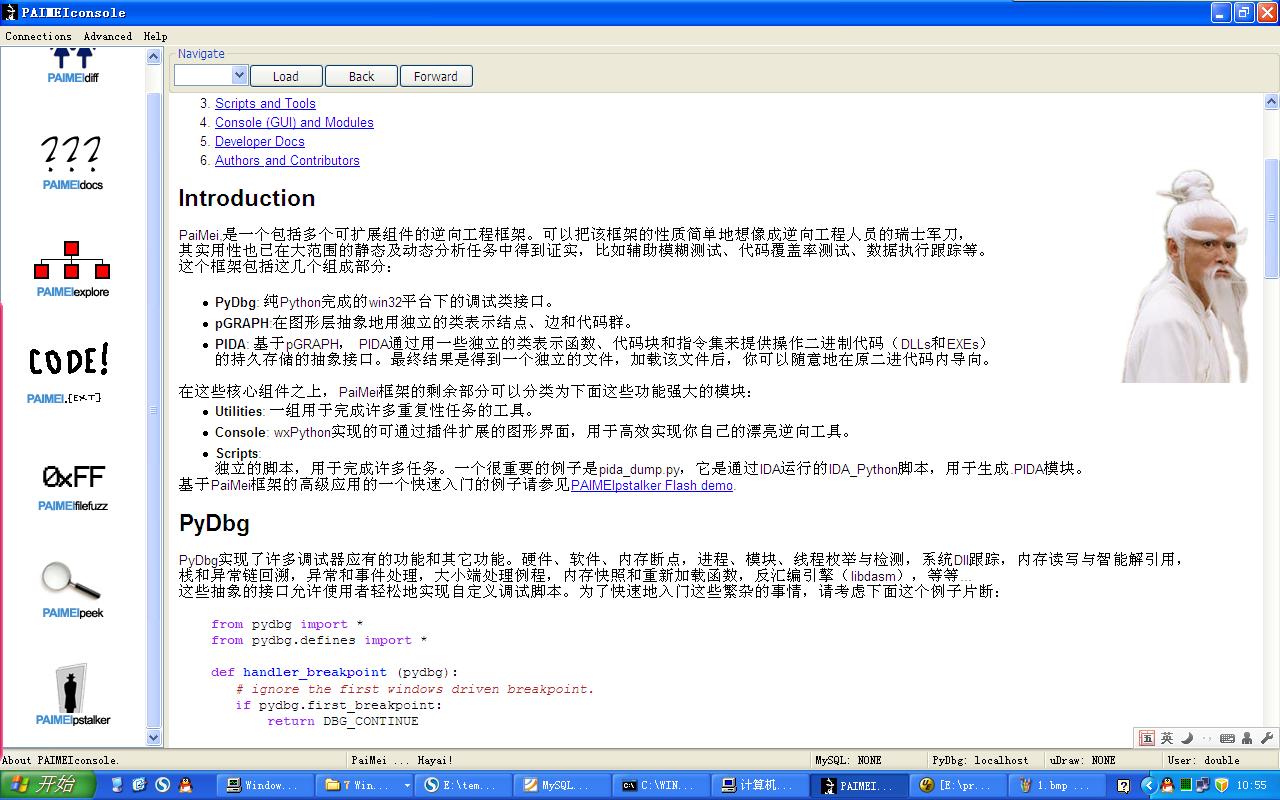Click the module sidebar scroll down arrow

154,738
